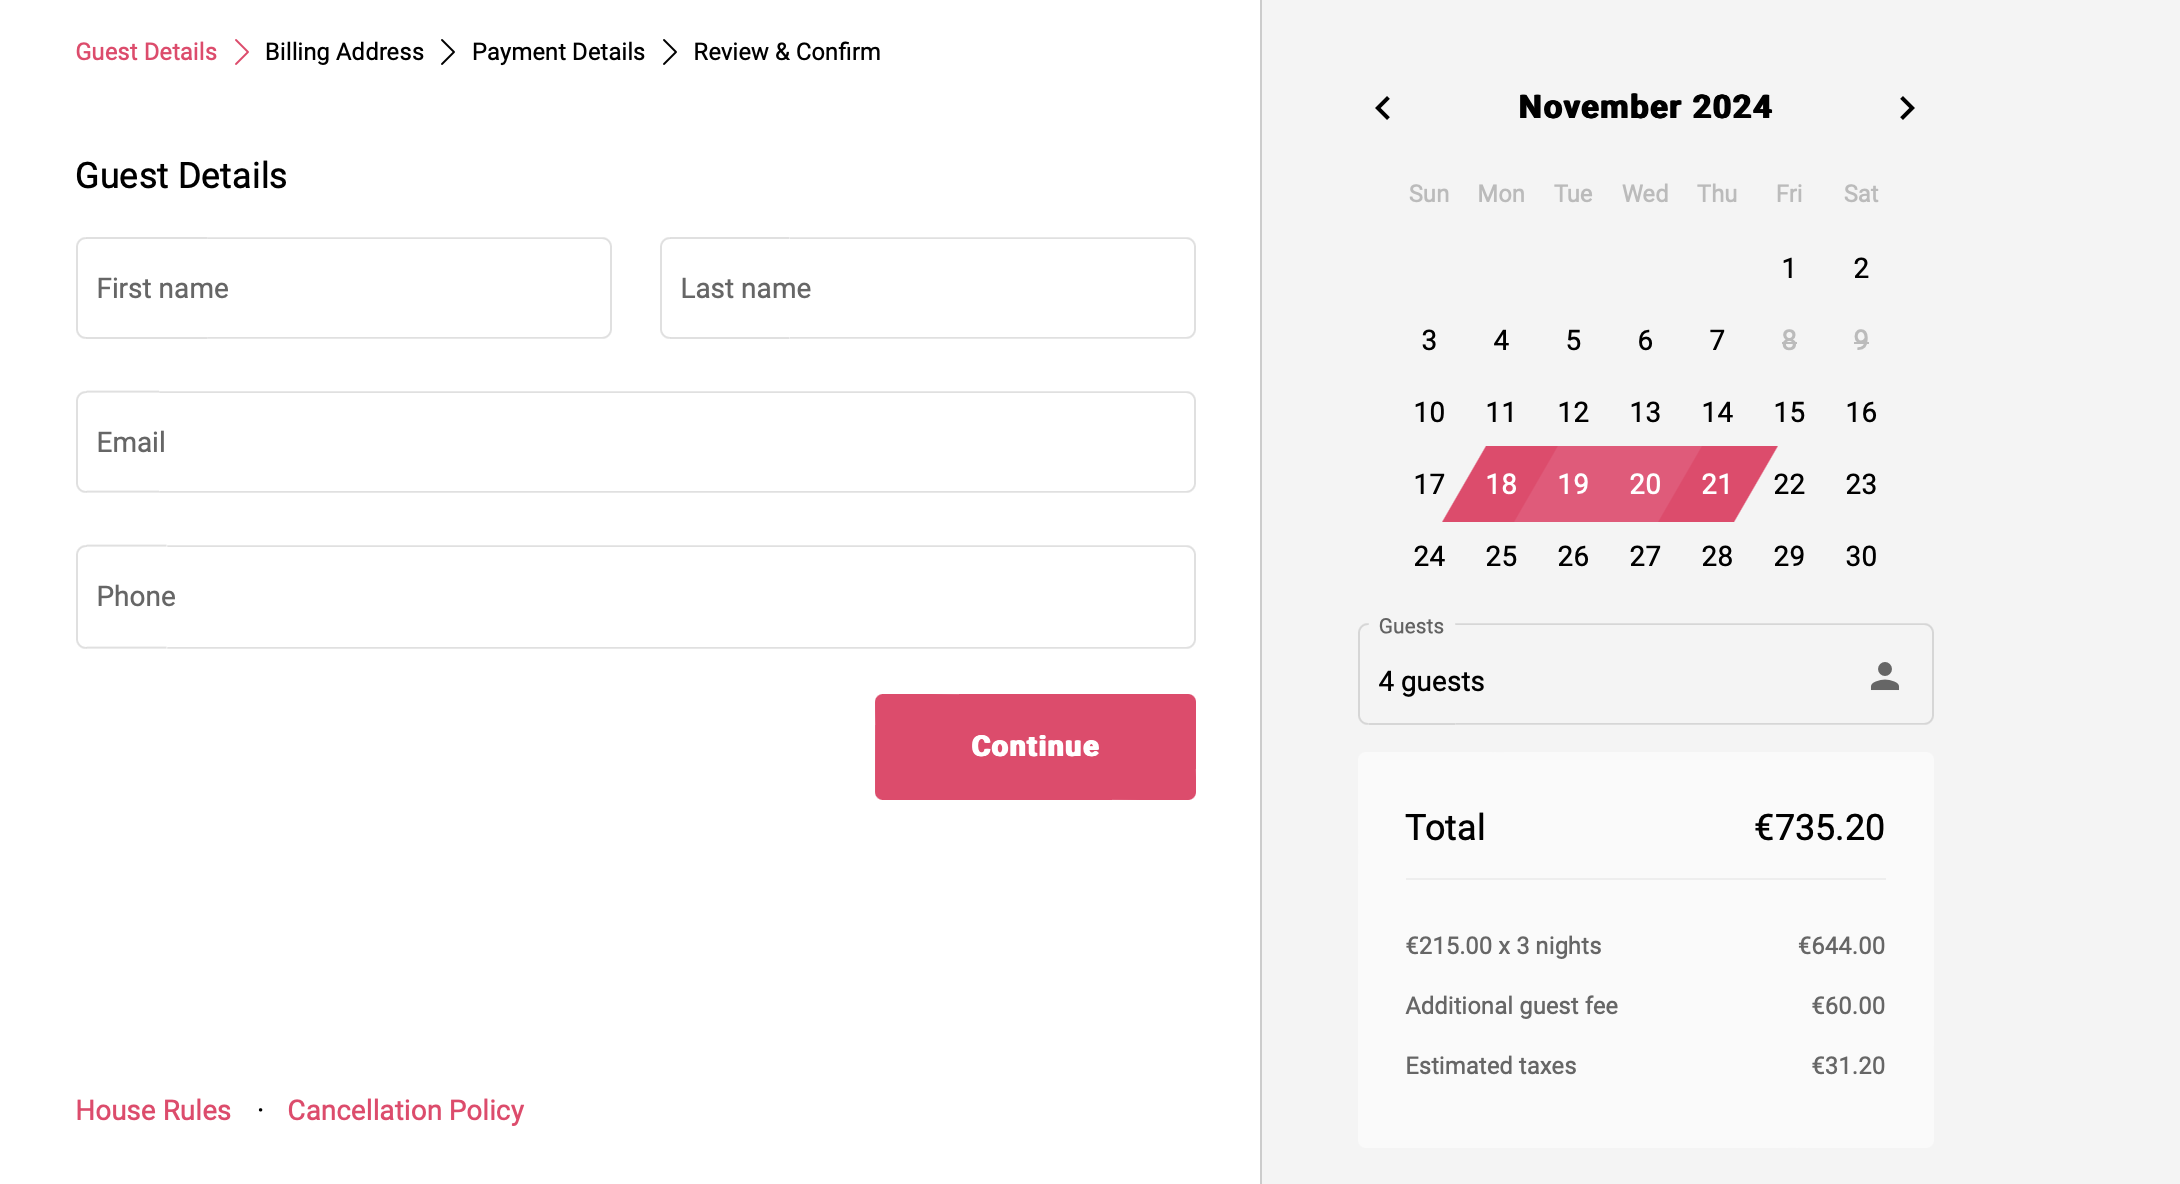Click the person icon in Guests field

[1884, 677]
